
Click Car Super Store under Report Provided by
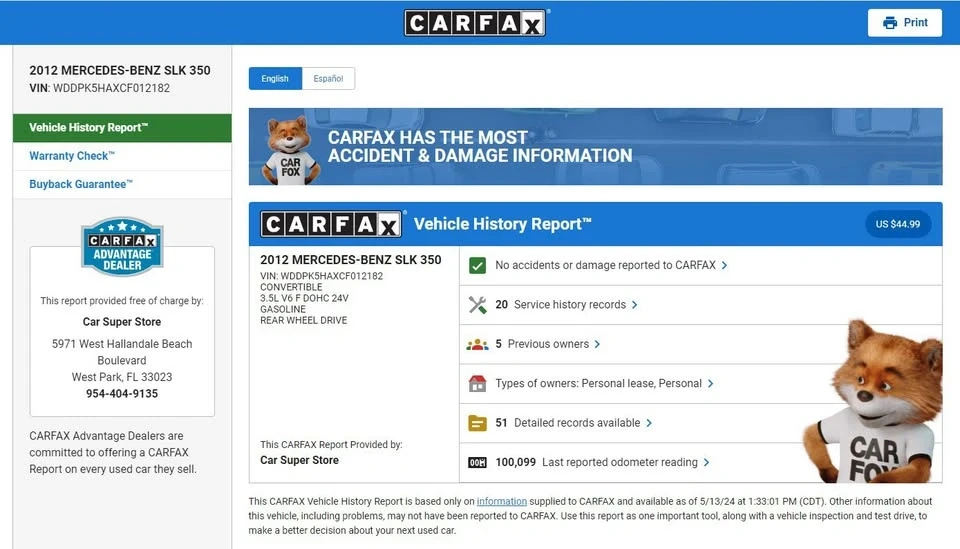point(299,460)
